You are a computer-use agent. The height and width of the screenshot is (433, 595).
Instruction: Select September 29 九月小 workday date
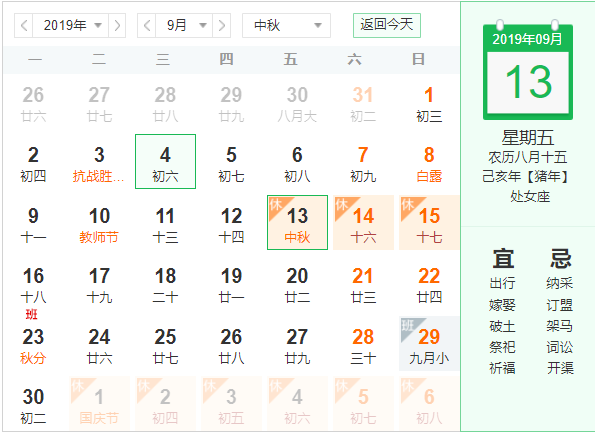[x=429, y=343]
